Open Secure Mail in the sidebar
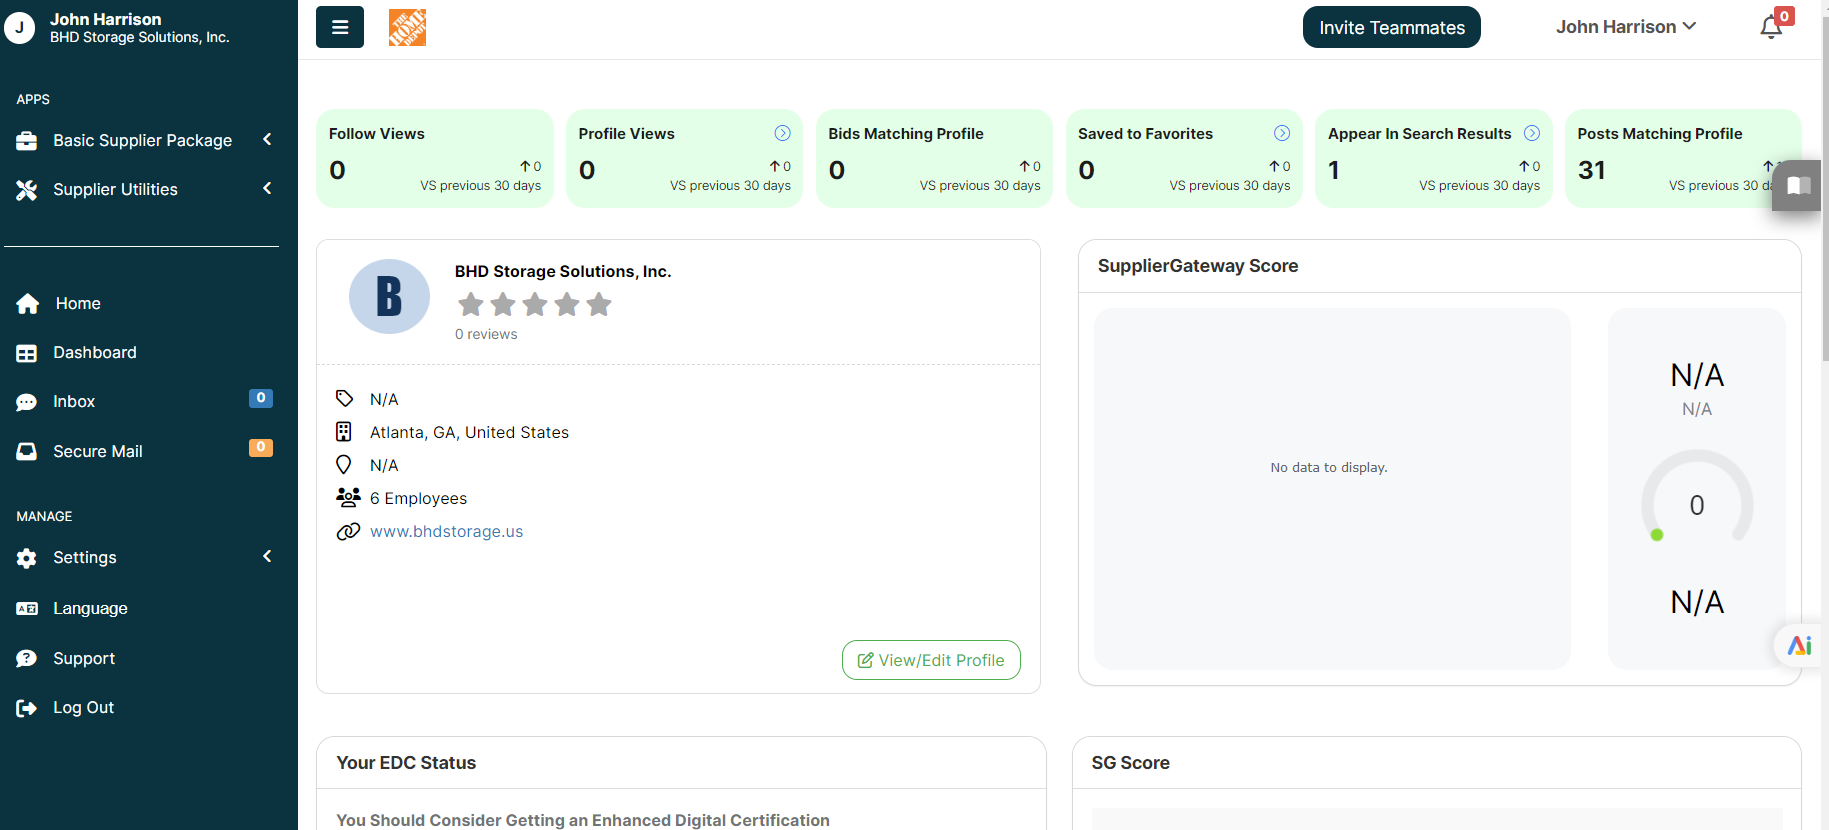The width and height of the screenshot is (1829, 830). click(97, 451)
